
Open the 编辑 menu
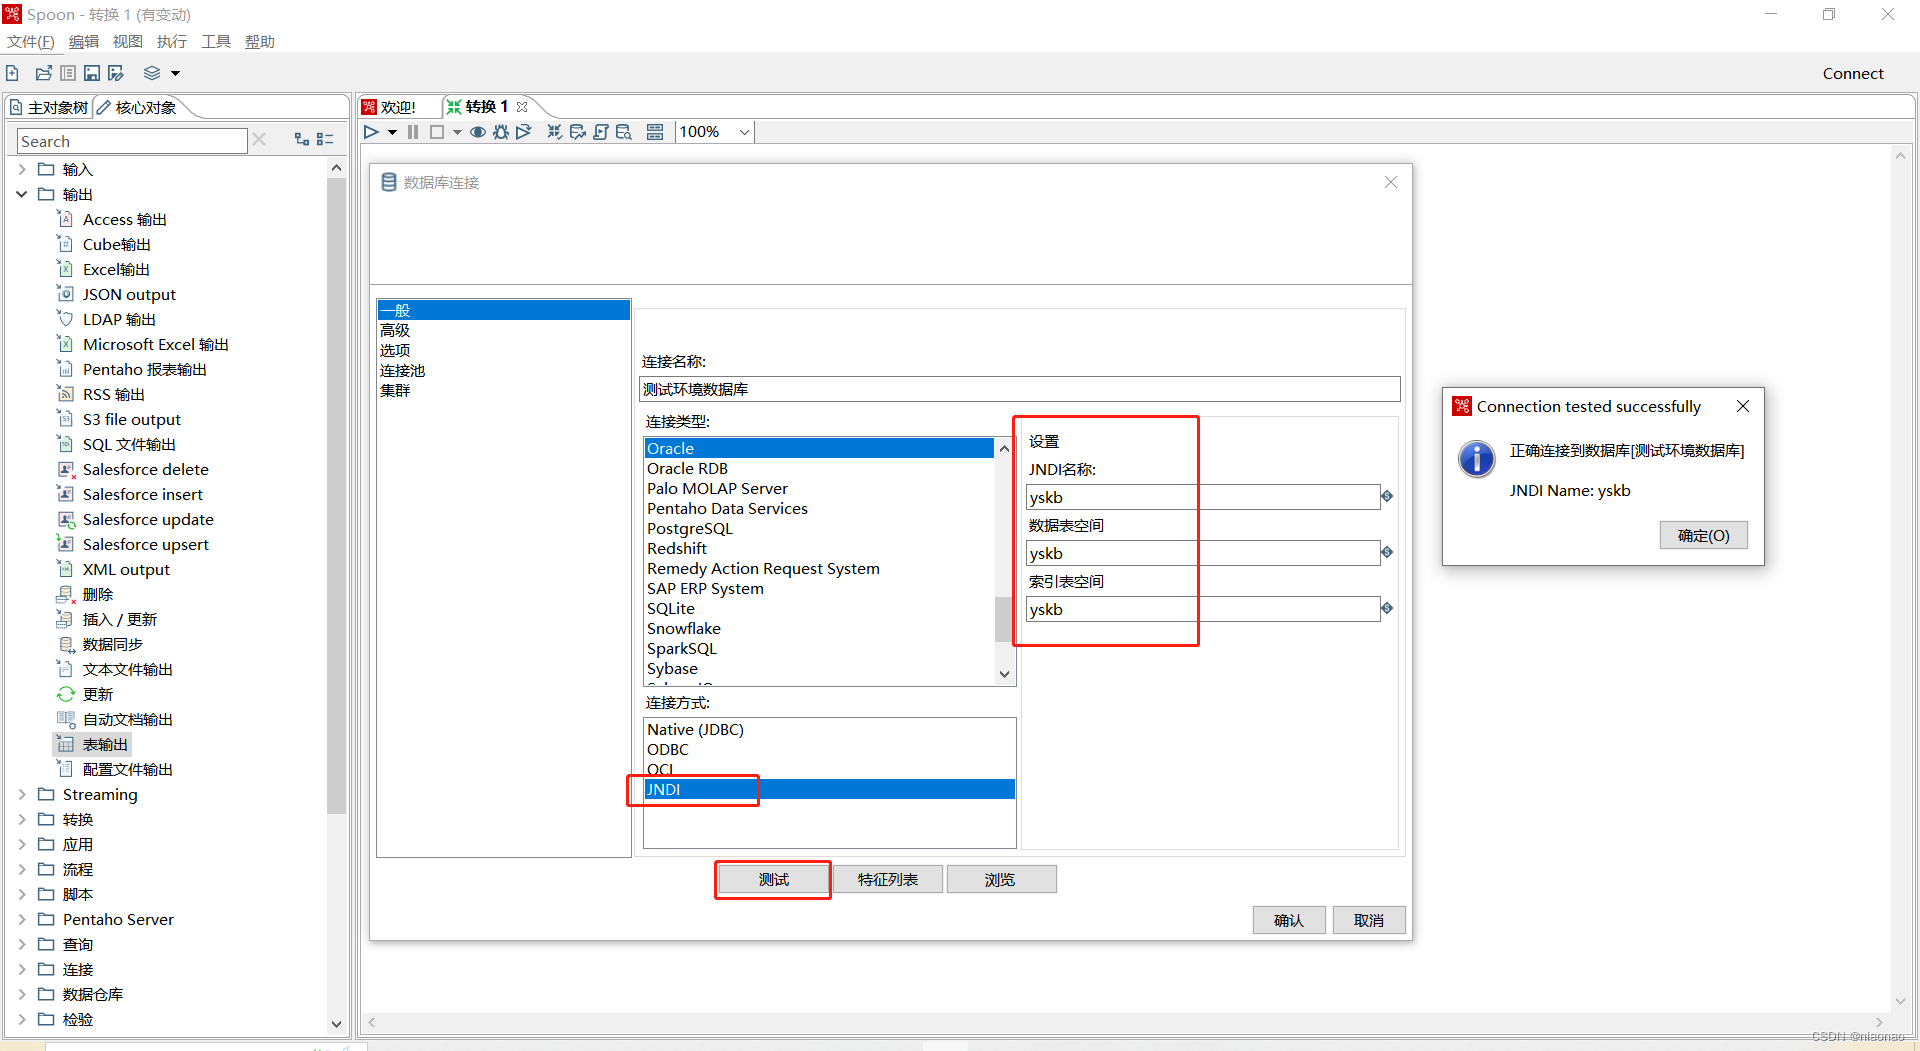(x=84, y=41)
